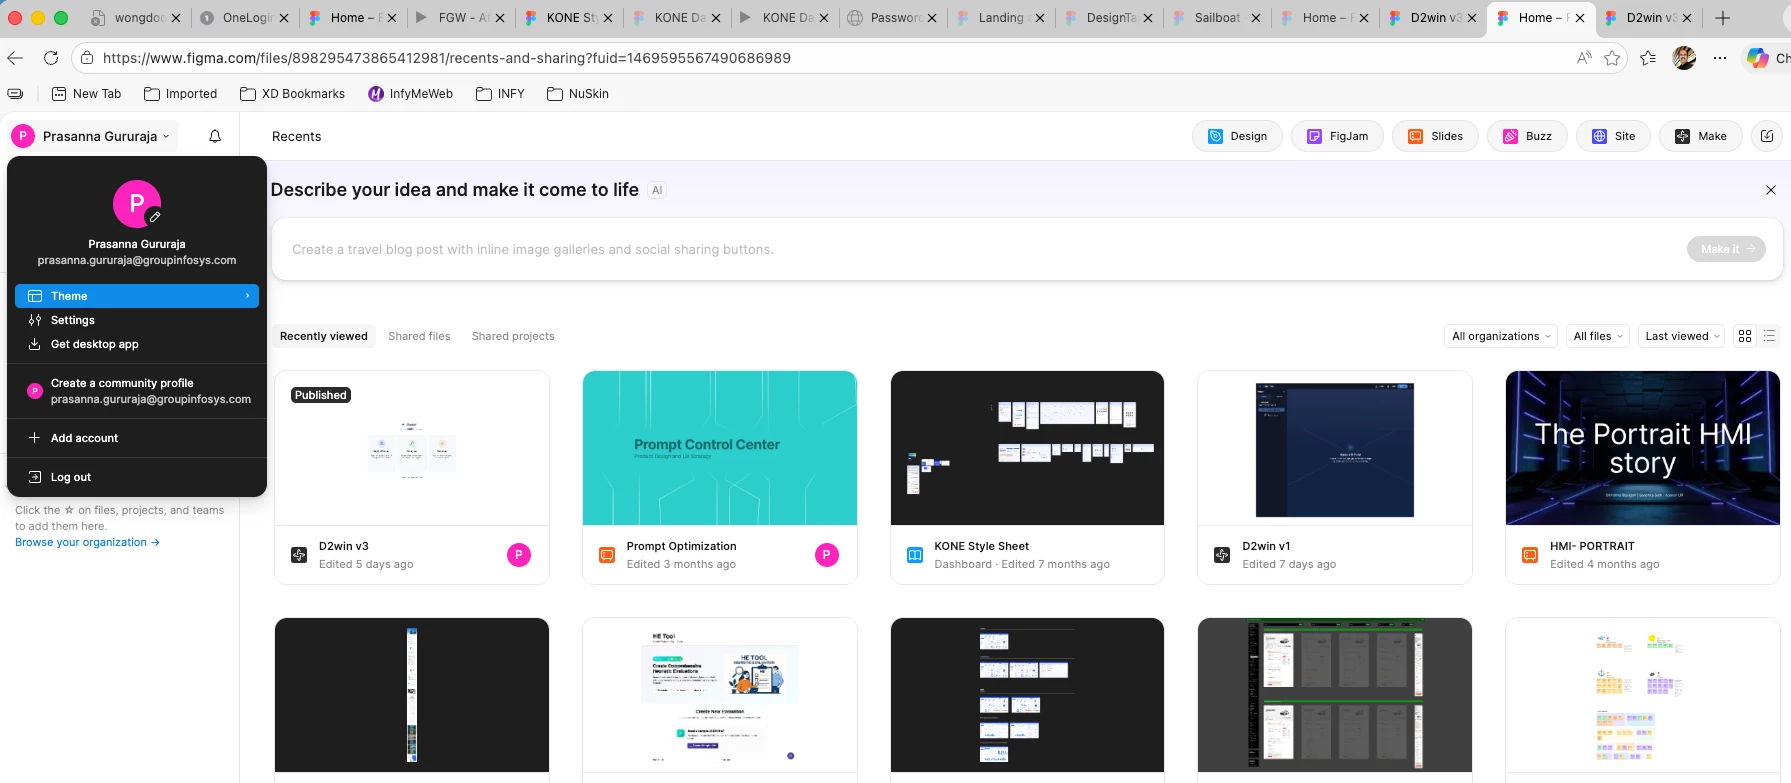Open The Portrait HMI story thumbnail
The image size is (1791, 783).
[1643, 448]
